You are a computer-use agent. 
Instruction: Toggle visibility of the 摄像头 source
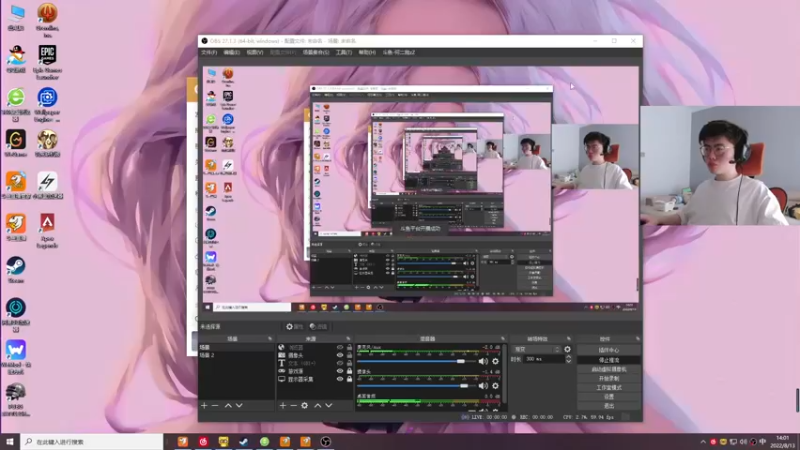point(340,356)
